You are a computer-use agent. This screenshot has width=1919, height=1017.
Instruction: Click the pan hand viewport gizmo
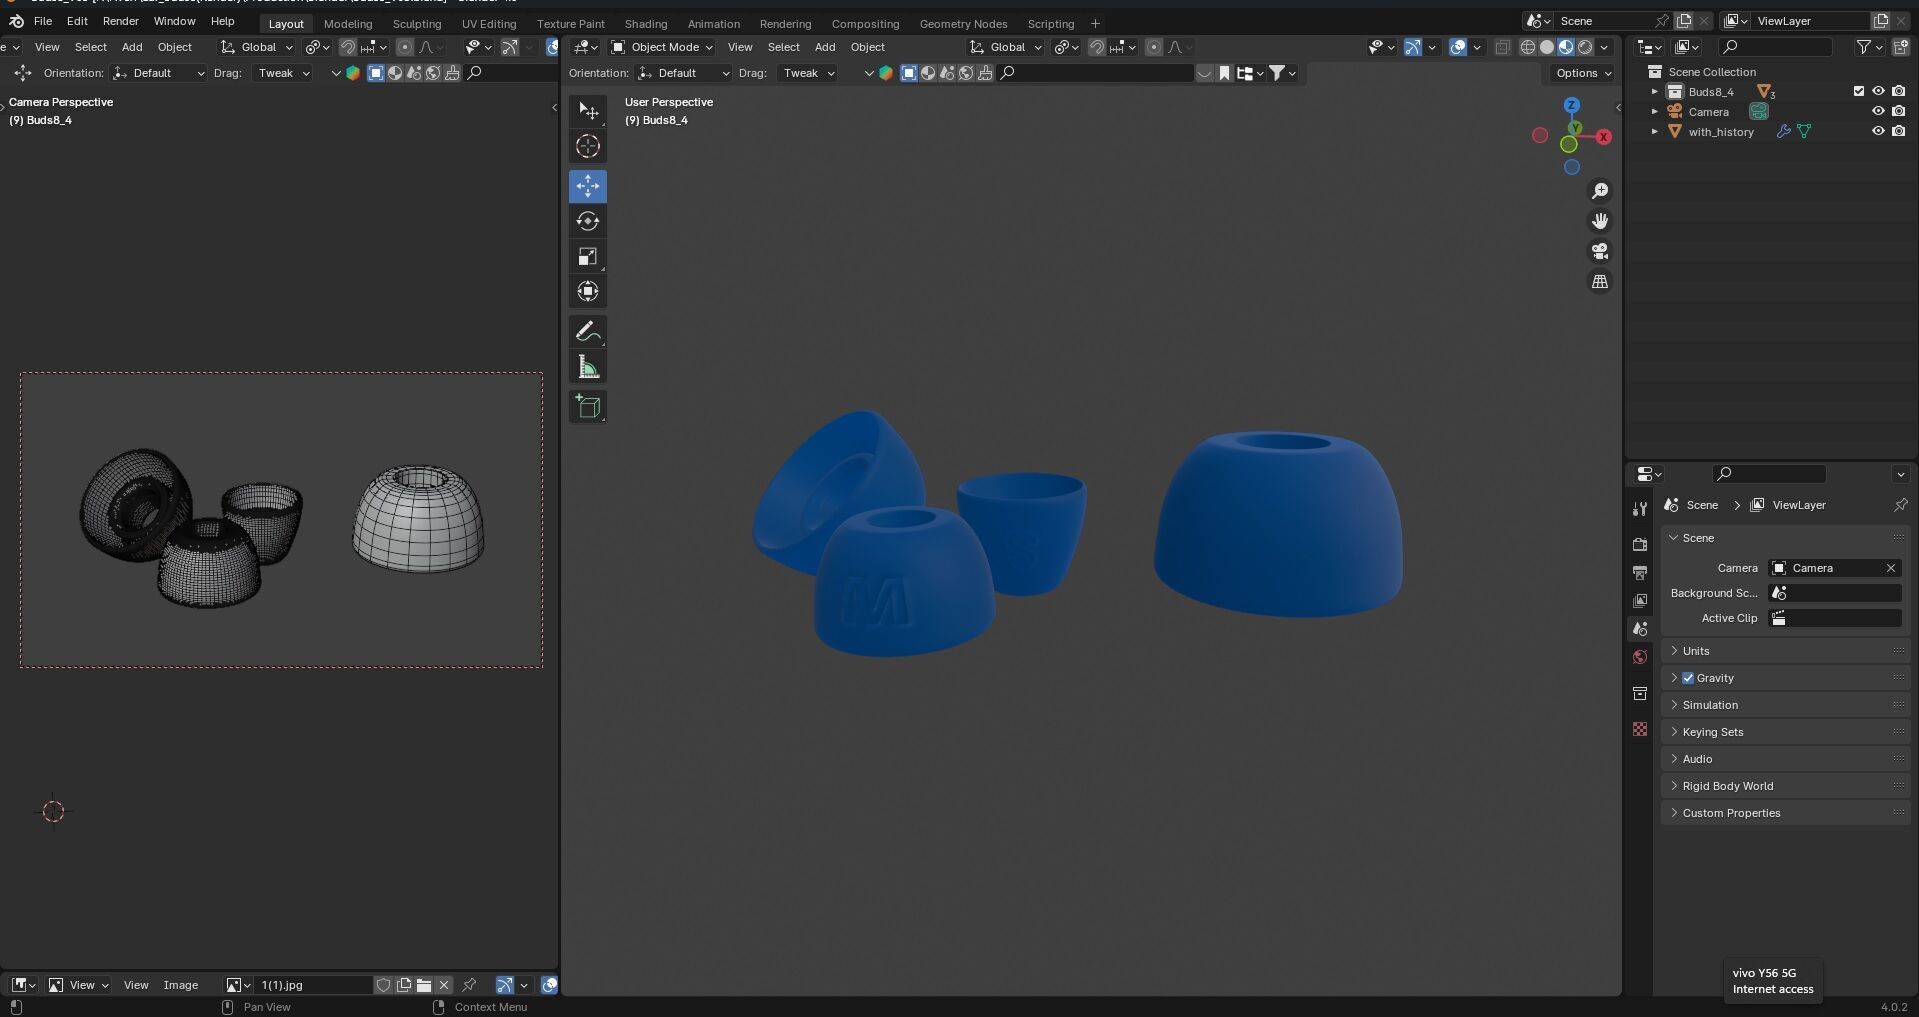(1600, 221)
